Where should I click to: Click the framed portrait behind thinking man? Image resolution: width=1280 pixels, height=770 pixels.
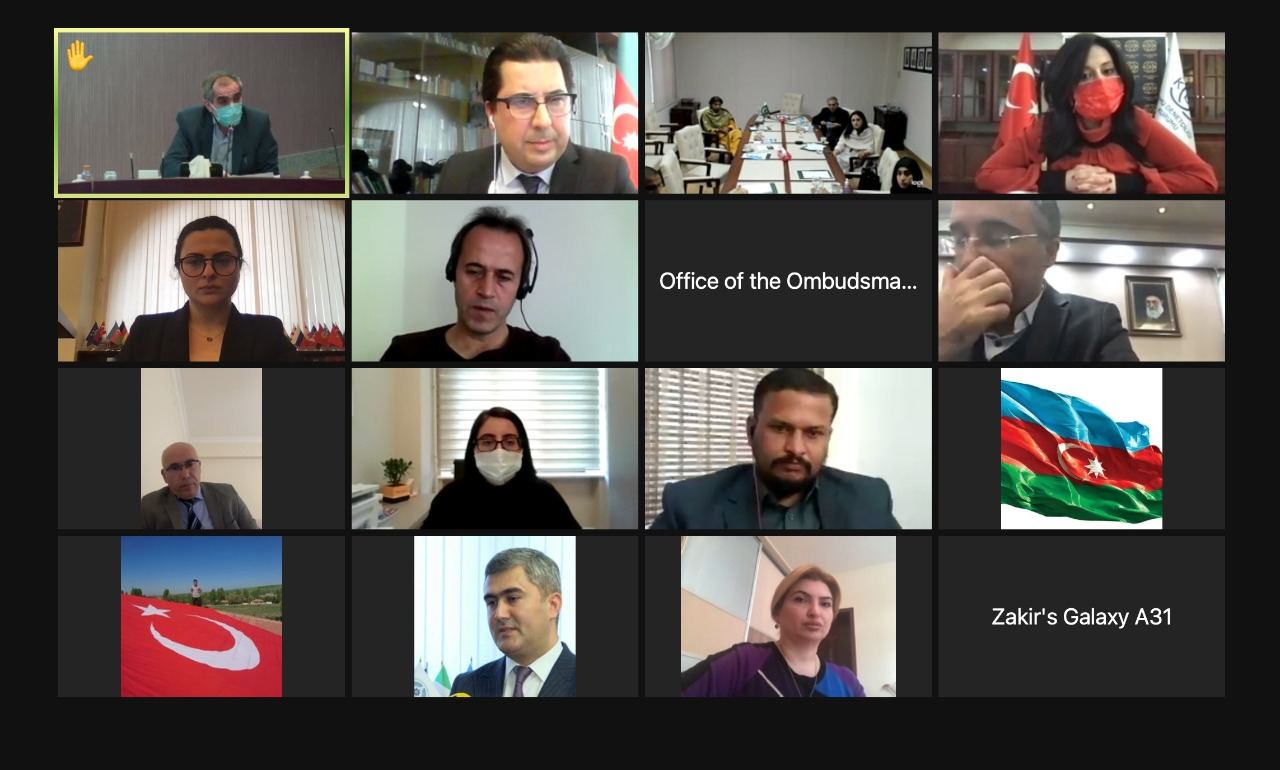click(x=1153, y=306)
